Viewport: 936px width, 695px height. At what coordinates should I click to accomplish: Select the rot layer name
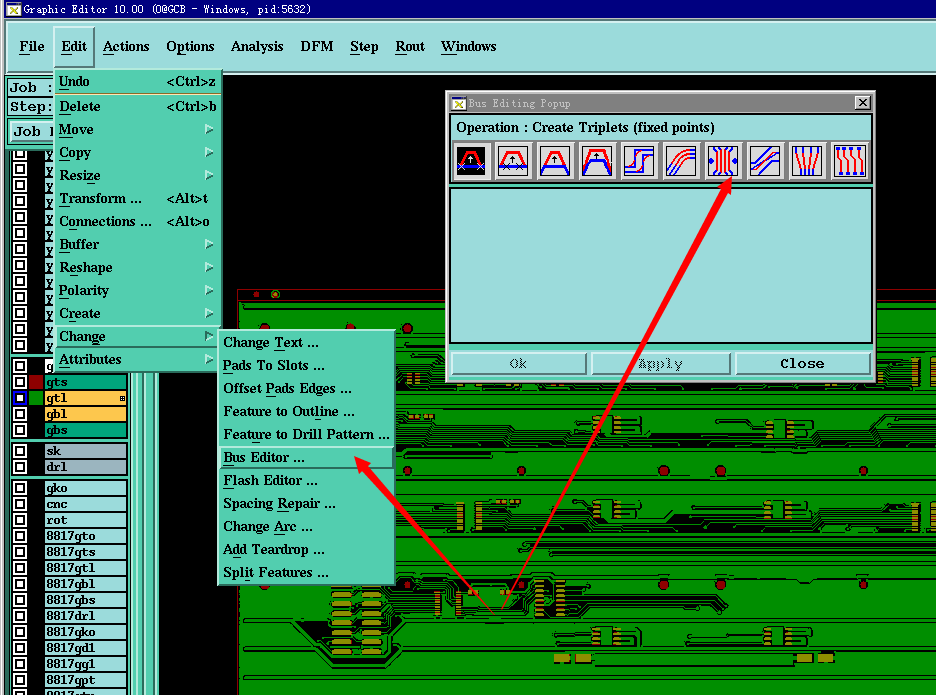pyautogui.click(x=86, y=520)
